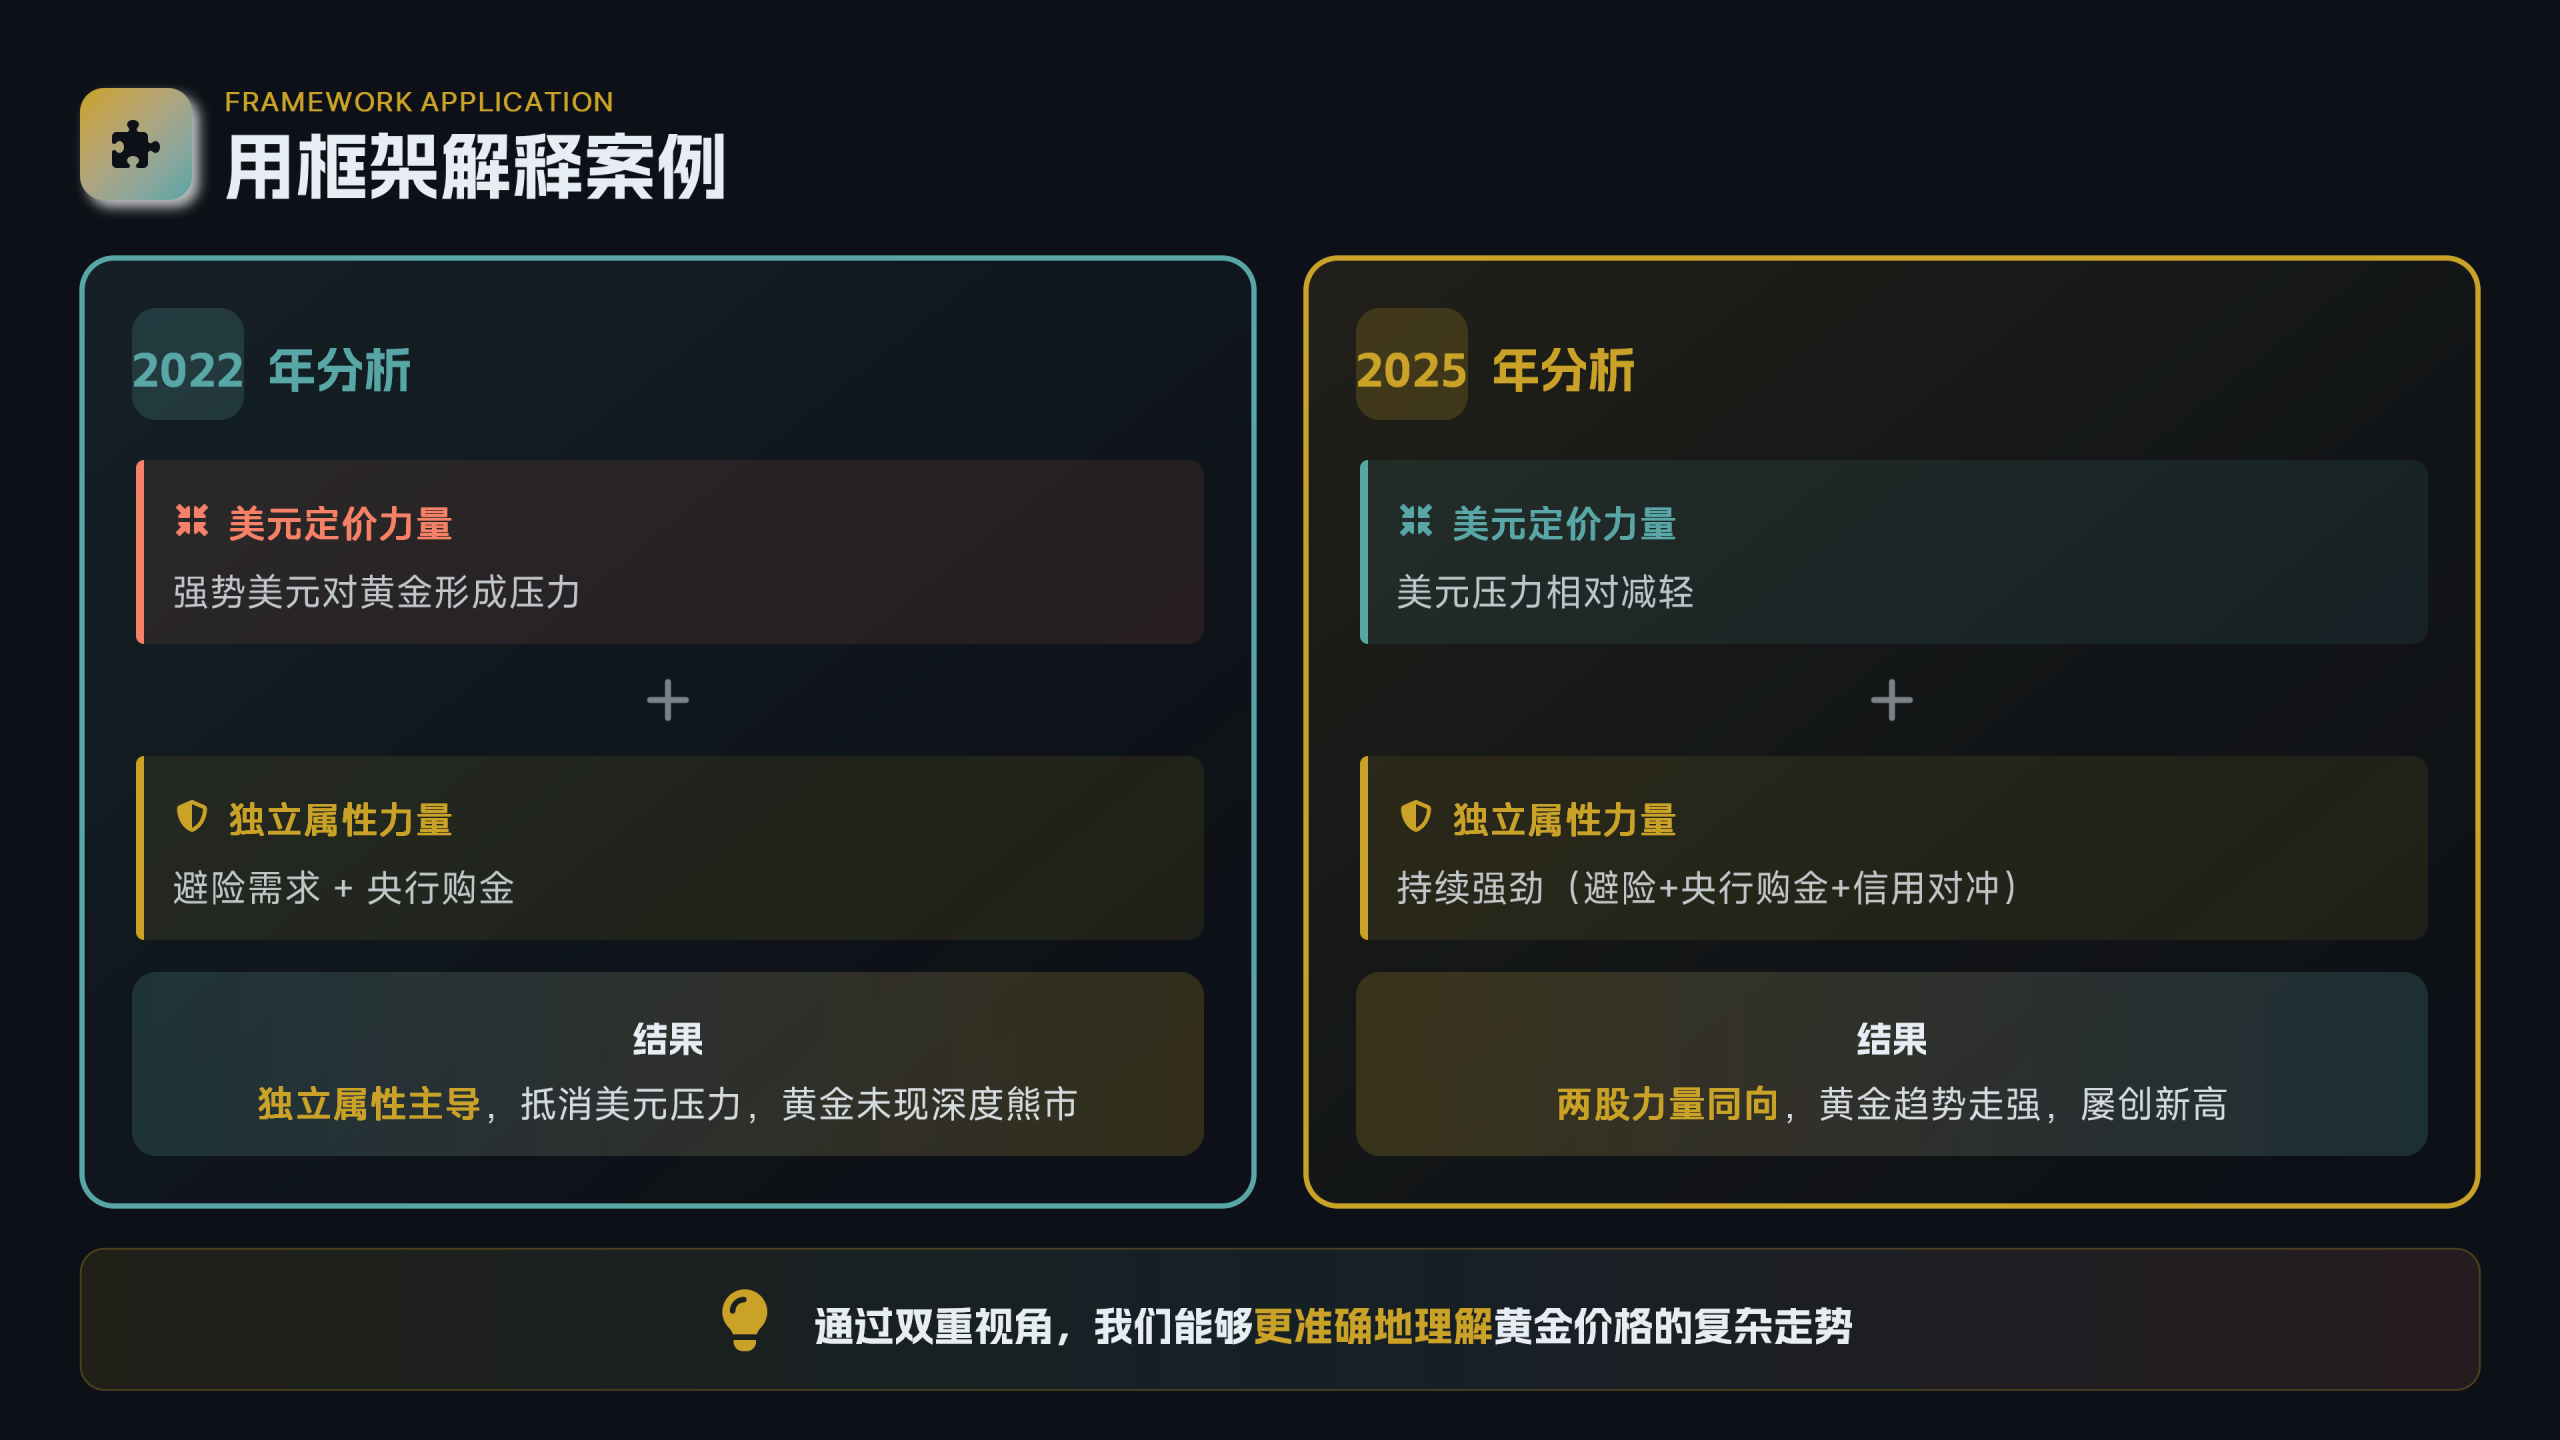Select the gold 2025 year badge
2560x1440 pixels.
(x=1411, y=366)
